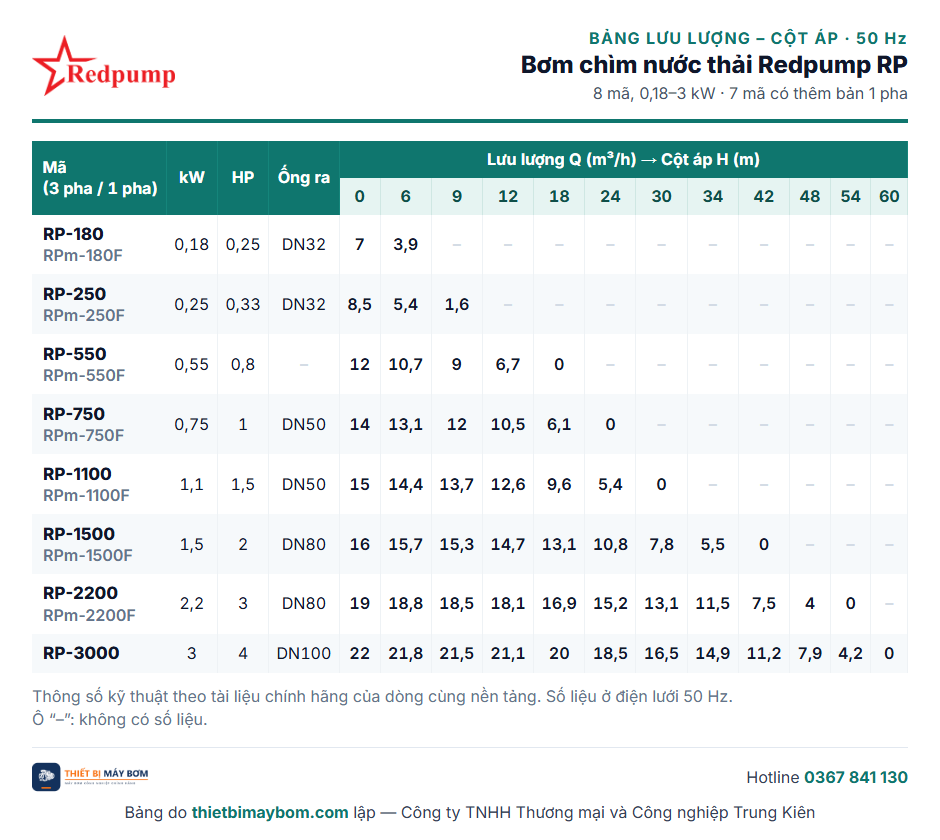
Task: Select model name RP-750
Action: [x=74, y=414]
